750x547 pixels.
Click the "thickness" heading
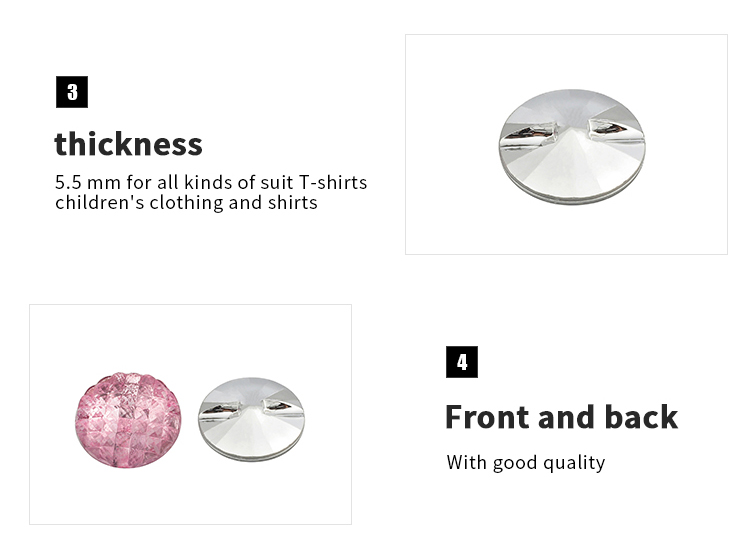point(128,144)
